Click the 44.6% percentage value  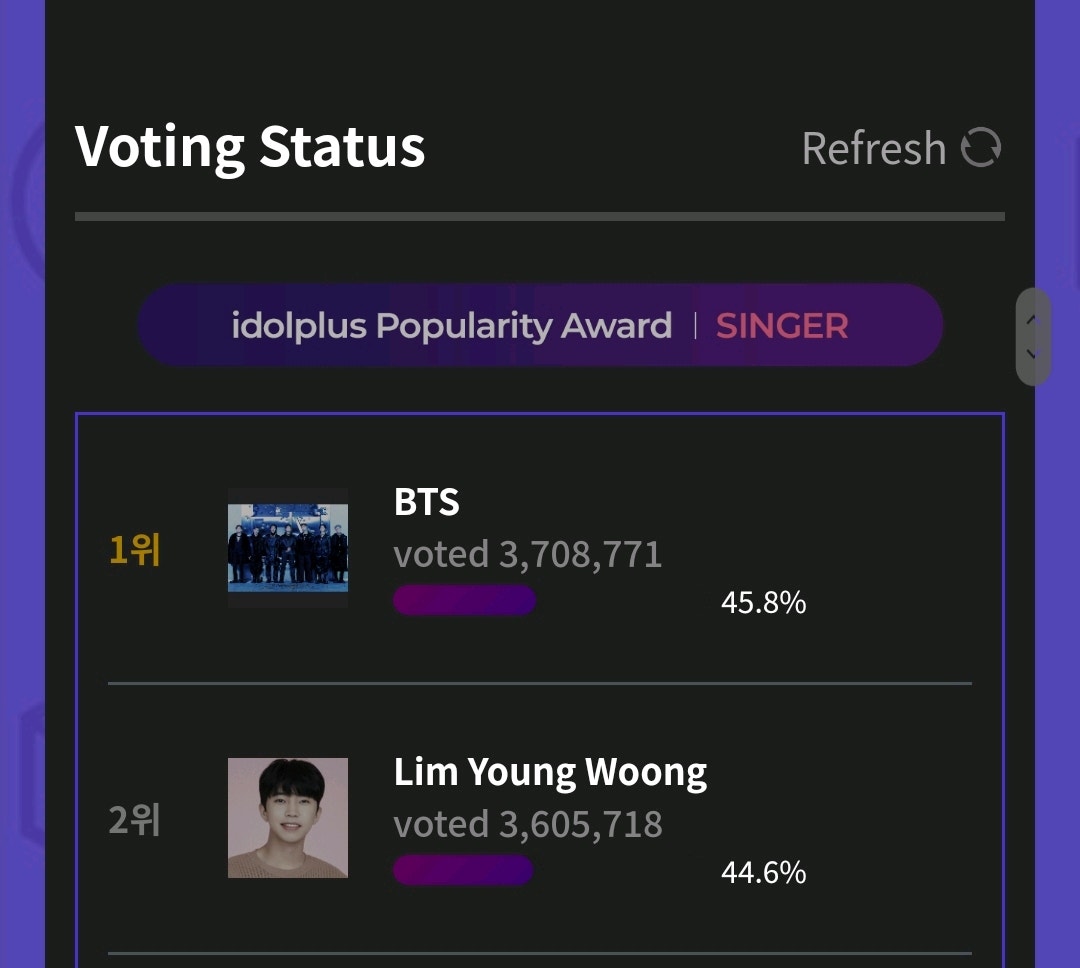pyautogui.click(x=763, y=872)
